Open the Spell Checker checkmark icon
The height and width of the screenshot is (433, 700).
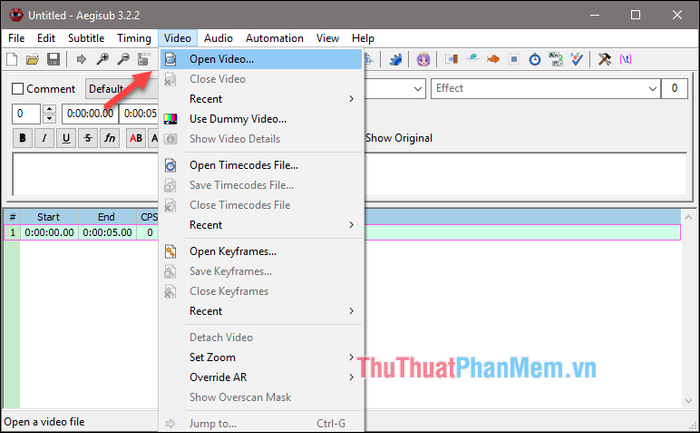click(577, 59)
